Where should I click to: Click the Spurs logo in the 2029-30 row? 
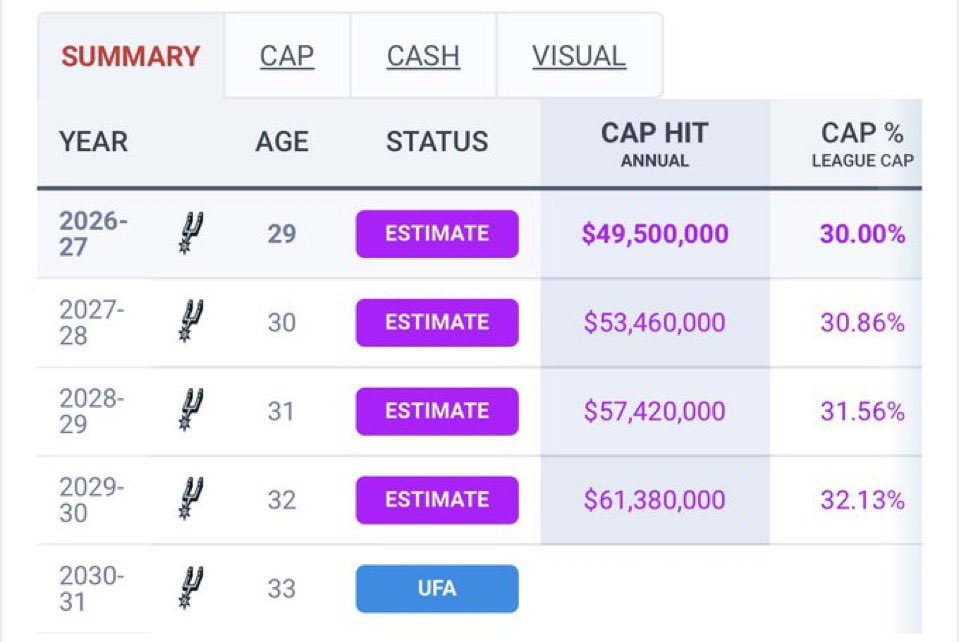pos(190,498)
